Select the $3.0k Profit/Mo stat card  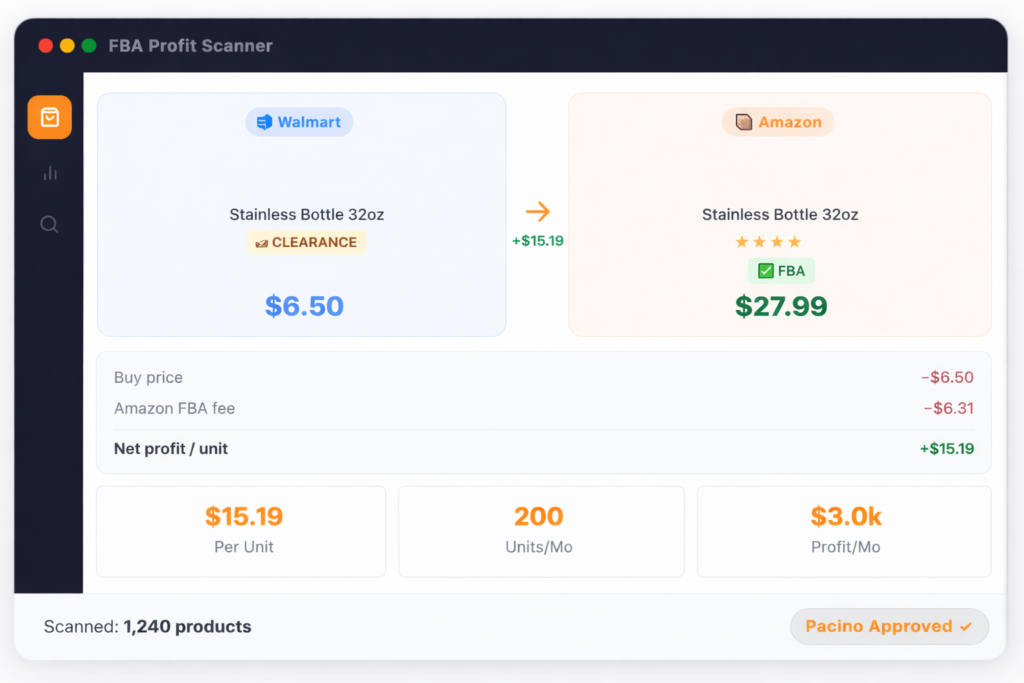coord(844,531)
